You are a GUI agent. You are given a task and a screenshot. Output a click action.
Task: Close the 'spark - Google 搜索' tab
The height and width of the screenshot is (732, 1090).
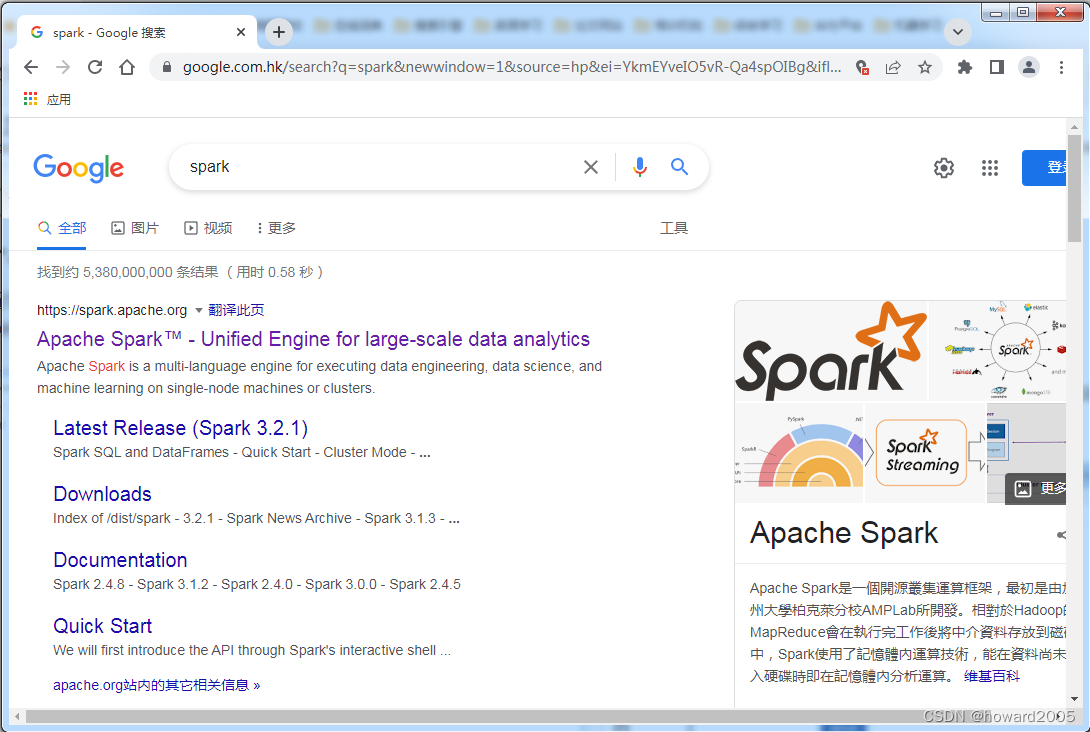241,32
